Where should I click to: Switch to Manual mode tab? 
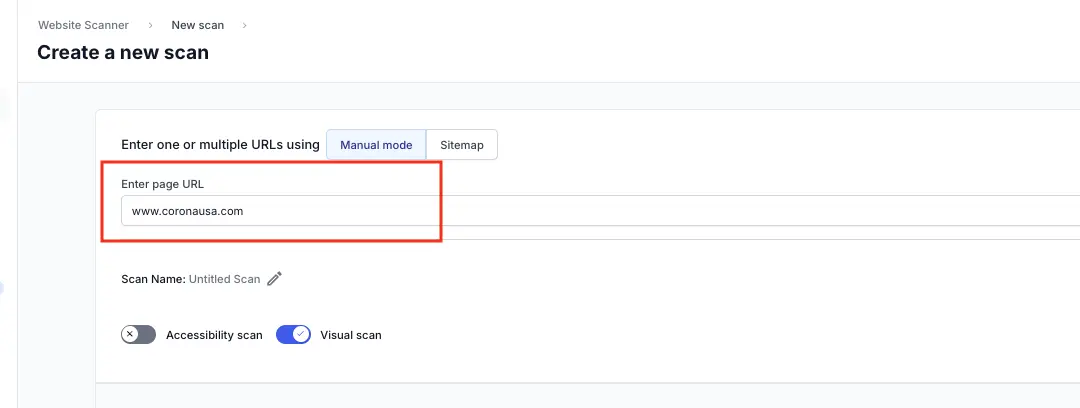coord(376,145)
